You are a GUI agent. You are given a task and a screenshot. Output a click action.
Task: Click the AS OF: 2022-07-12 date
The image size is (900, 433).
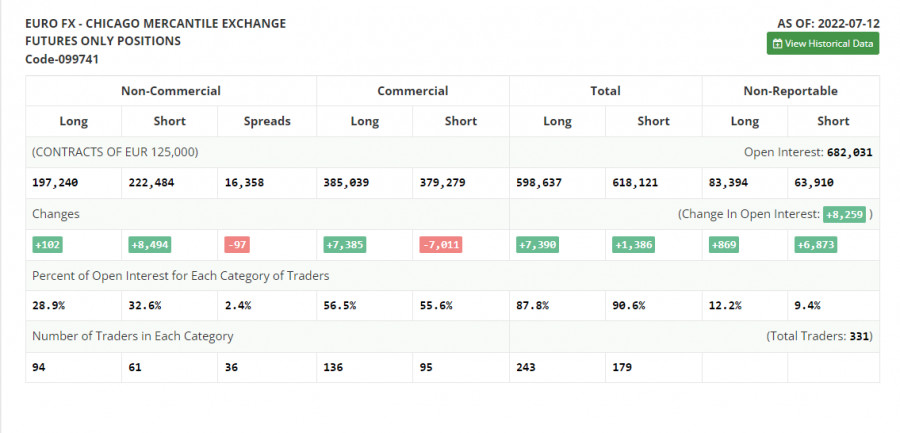(828, 24)
